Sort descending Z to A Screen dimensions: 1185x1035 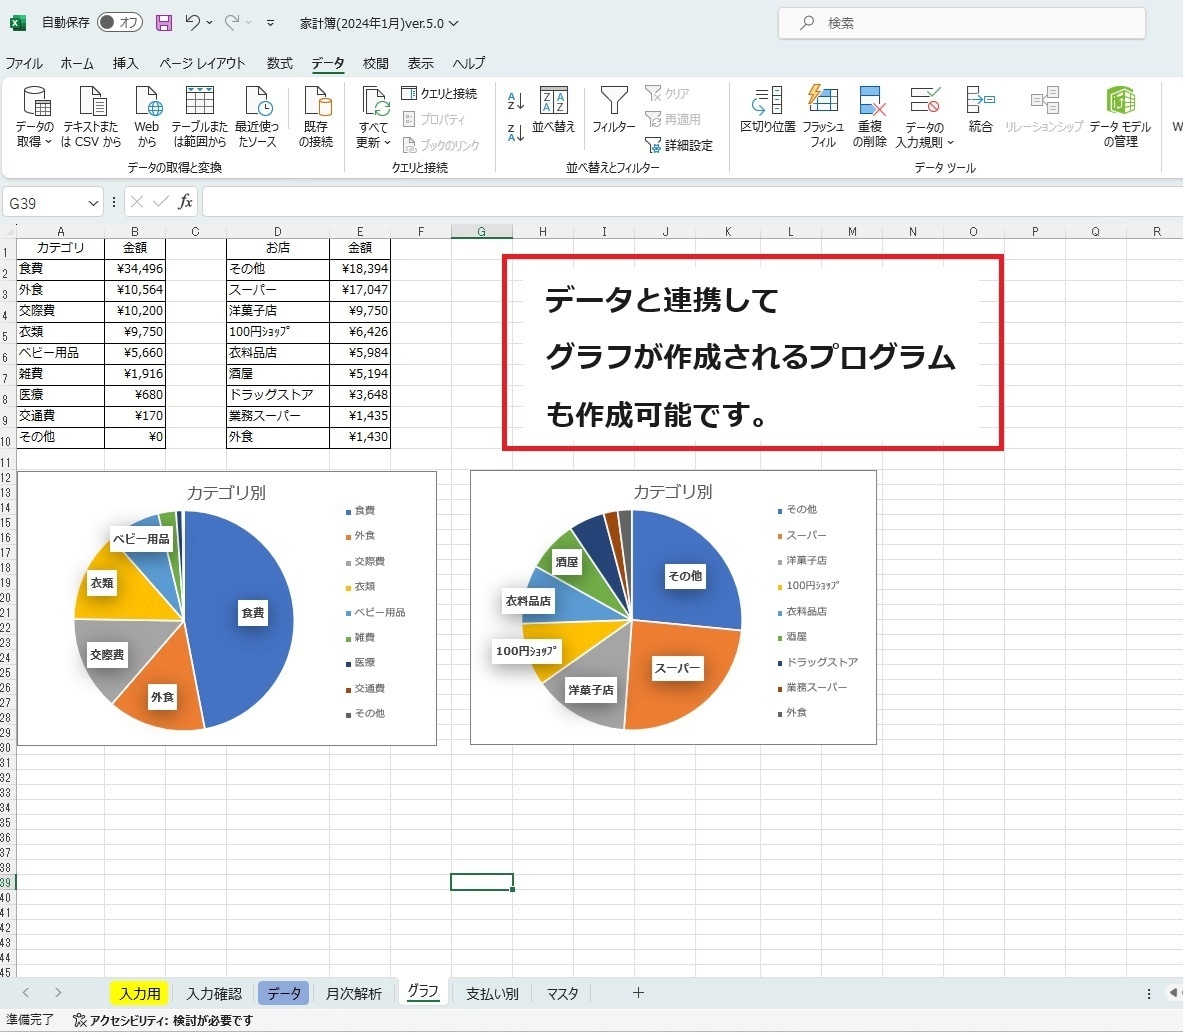tap(515, 133)
